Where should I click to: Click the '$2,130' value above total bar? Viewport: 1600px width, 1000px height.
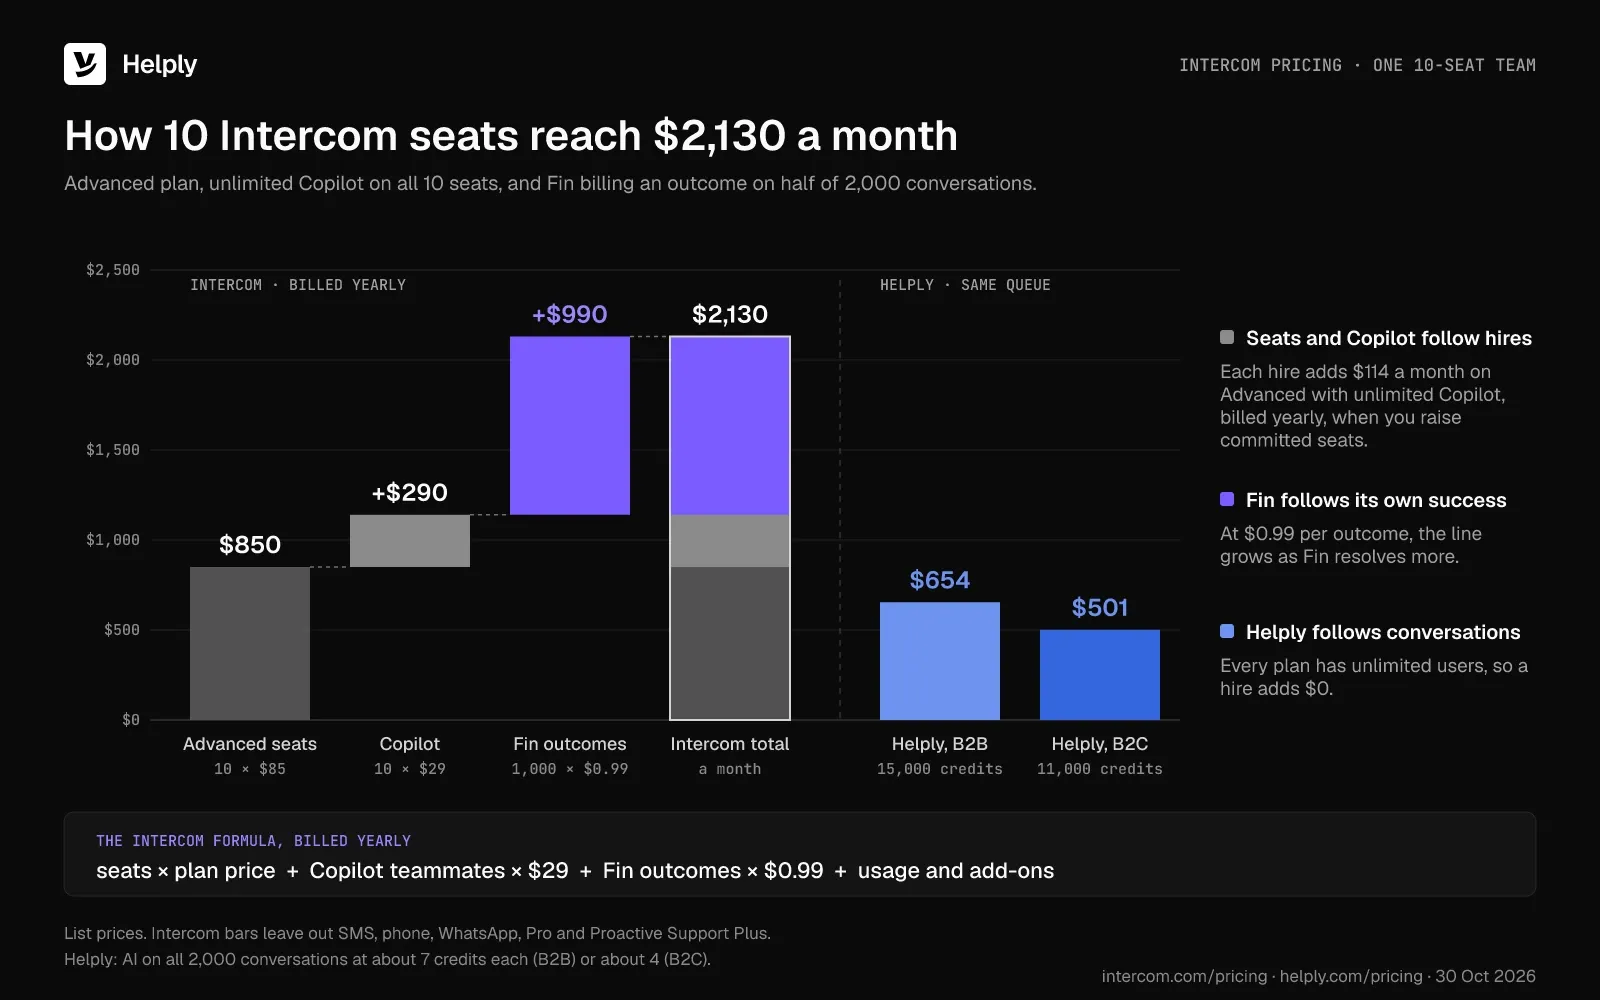point(730,314)
